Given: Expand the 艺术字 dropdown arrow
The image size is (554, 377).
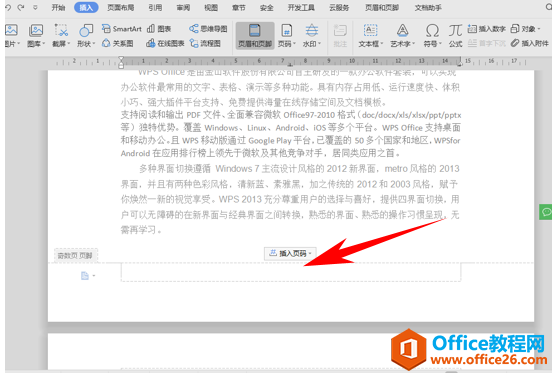Looking at the screenshot, I should (413, 44).
